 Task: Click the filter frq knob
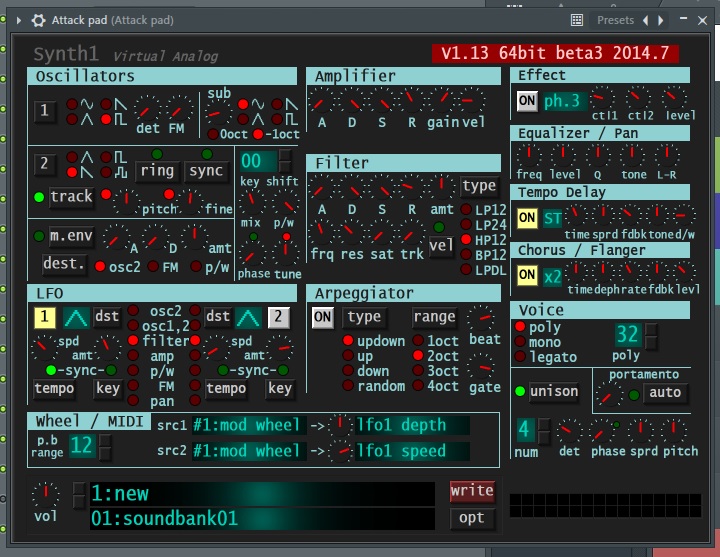coord(321,233)
